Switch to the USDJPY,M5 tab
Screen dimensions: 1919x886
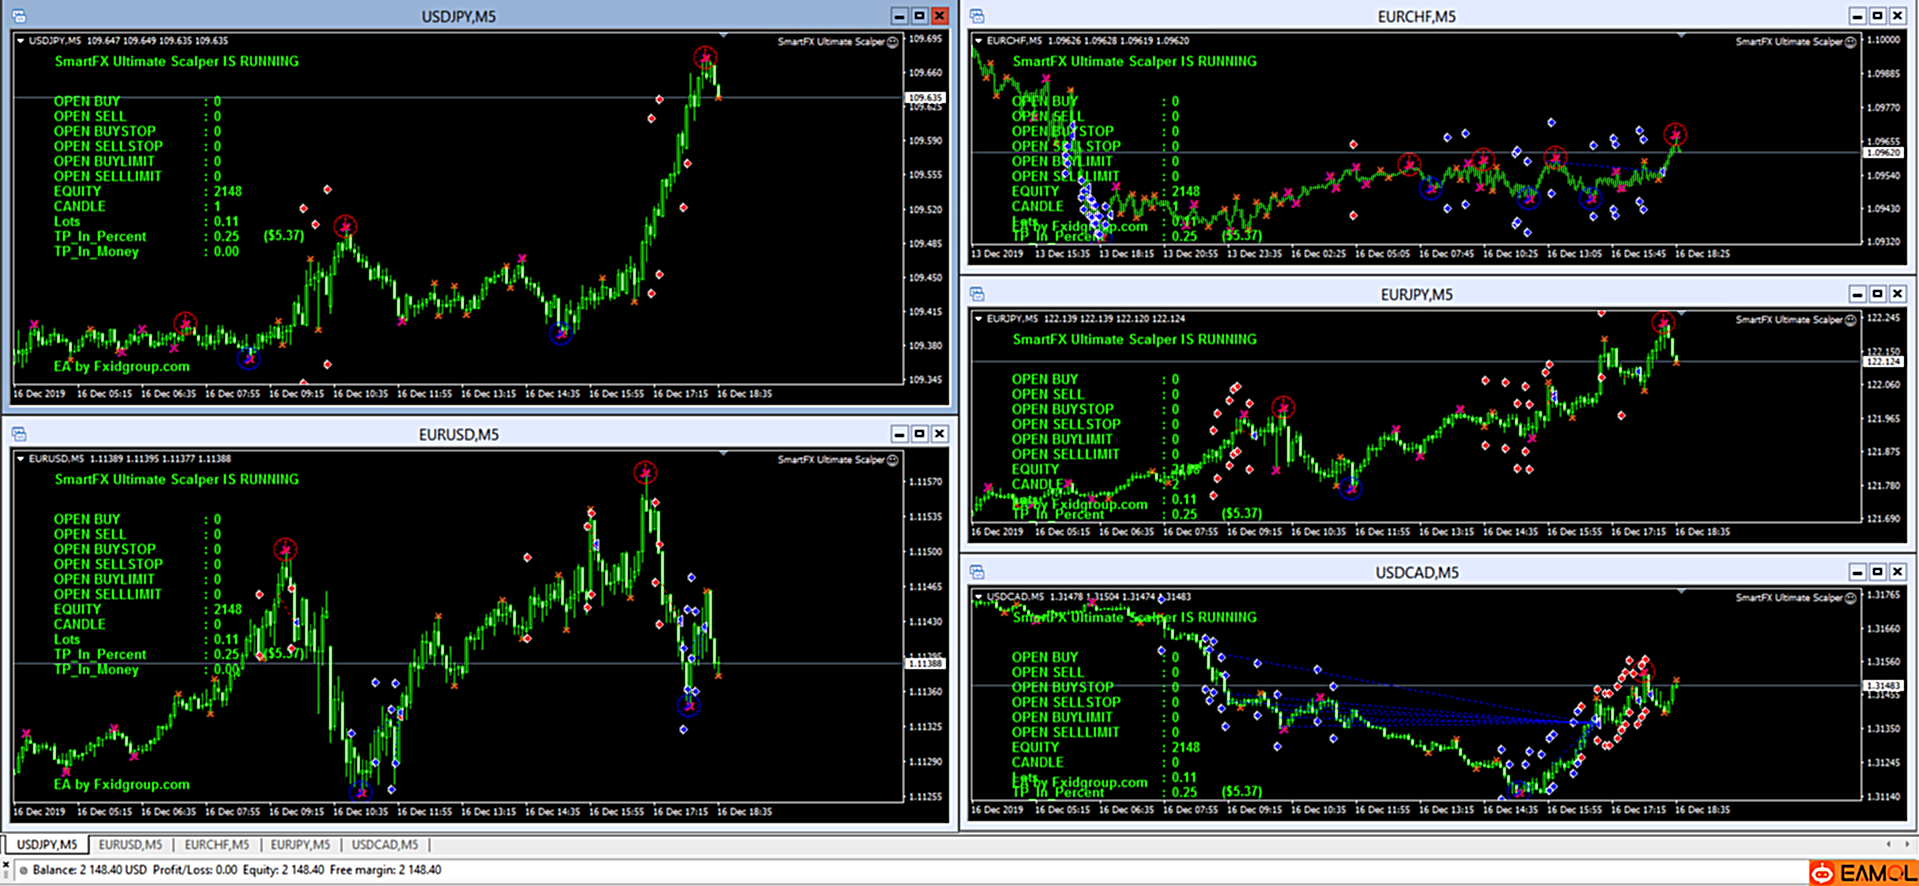tap(47, 845)
